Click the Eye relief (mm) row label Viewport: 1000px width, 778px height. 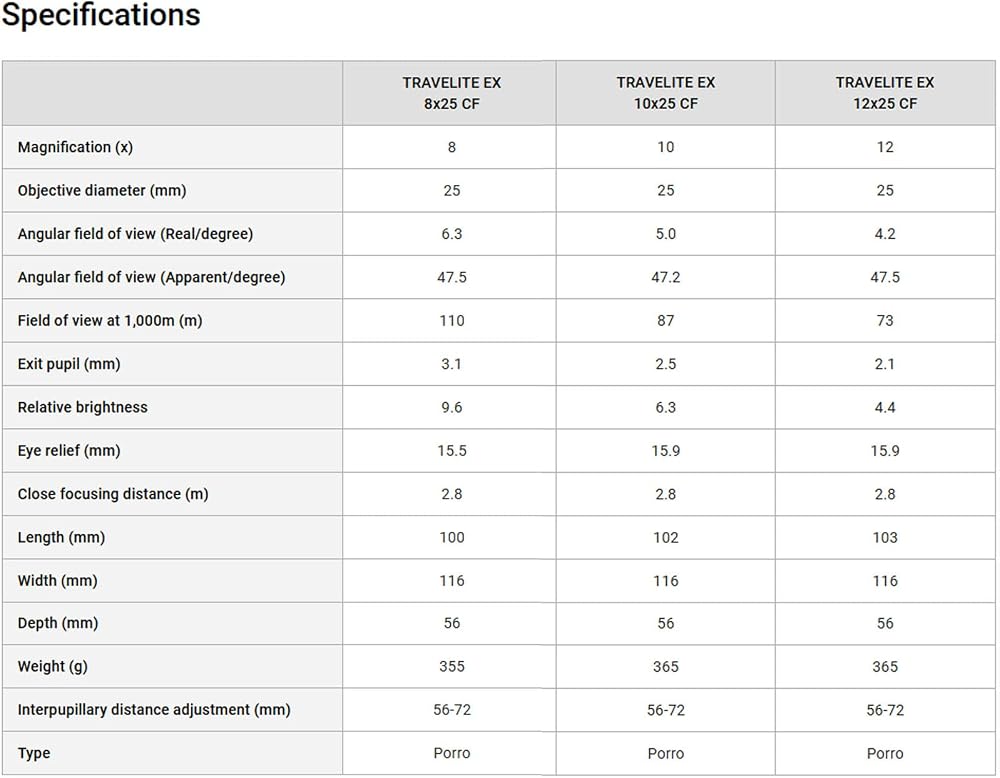click(69, 451)
